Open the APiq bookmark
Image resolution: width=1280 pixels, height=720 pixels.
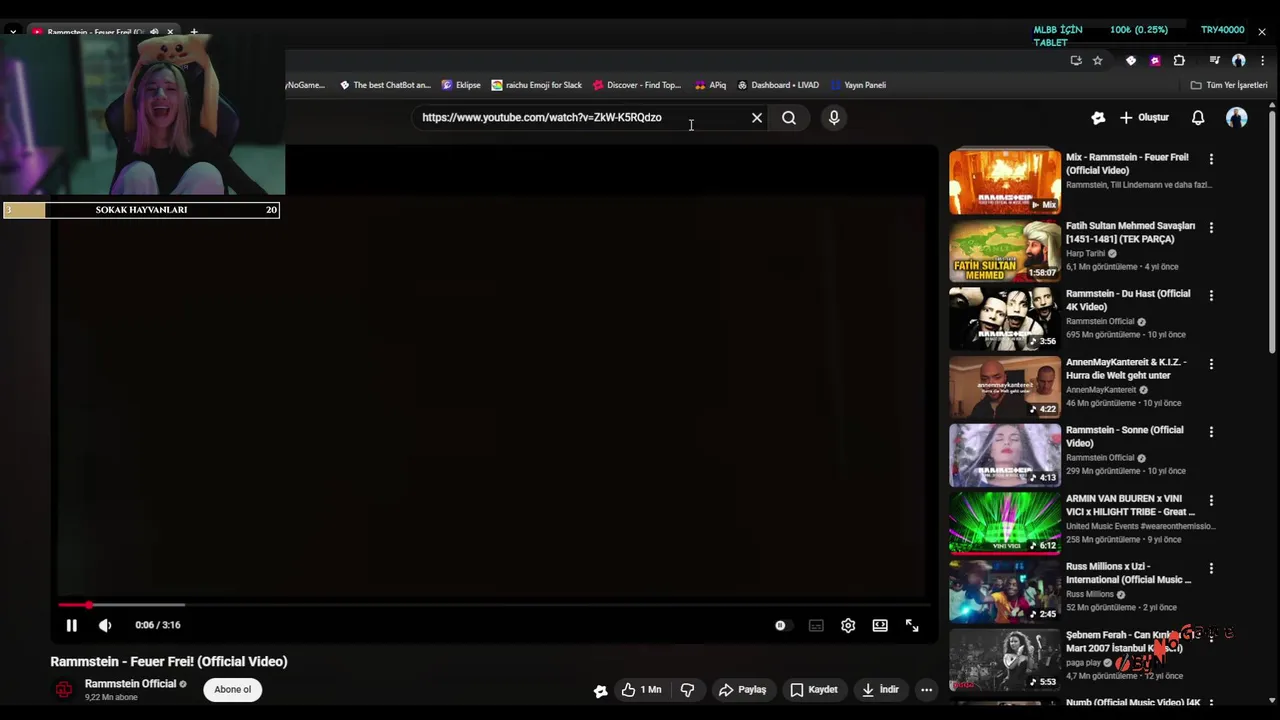click(x=710, y=85)
